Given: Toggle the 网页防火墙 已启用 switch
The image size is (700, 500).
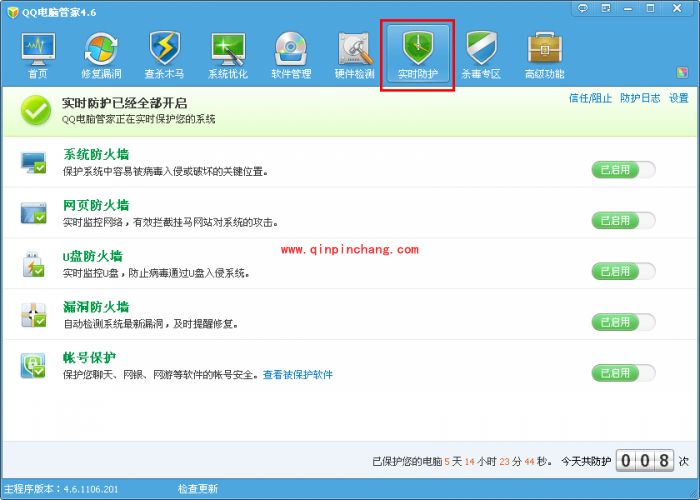Looking at the screenshot, I should [623, 221].
